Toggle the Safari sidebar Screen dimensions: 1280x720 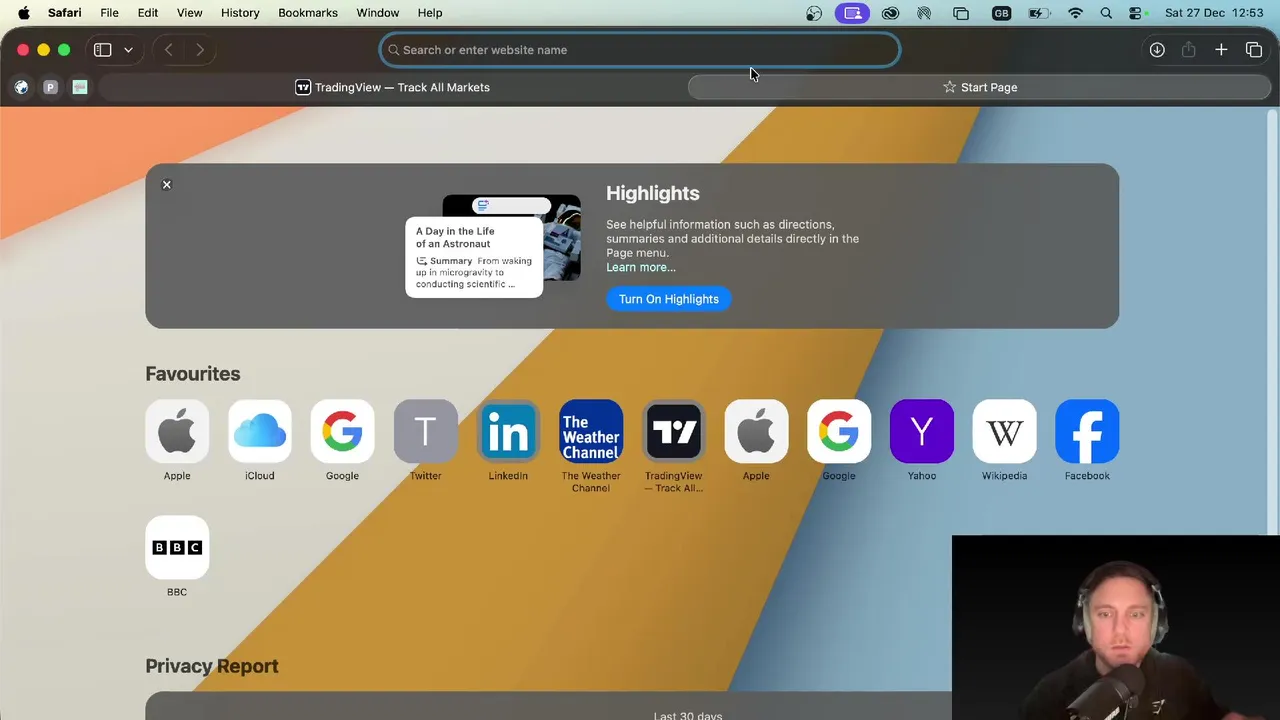pos(102,50)
